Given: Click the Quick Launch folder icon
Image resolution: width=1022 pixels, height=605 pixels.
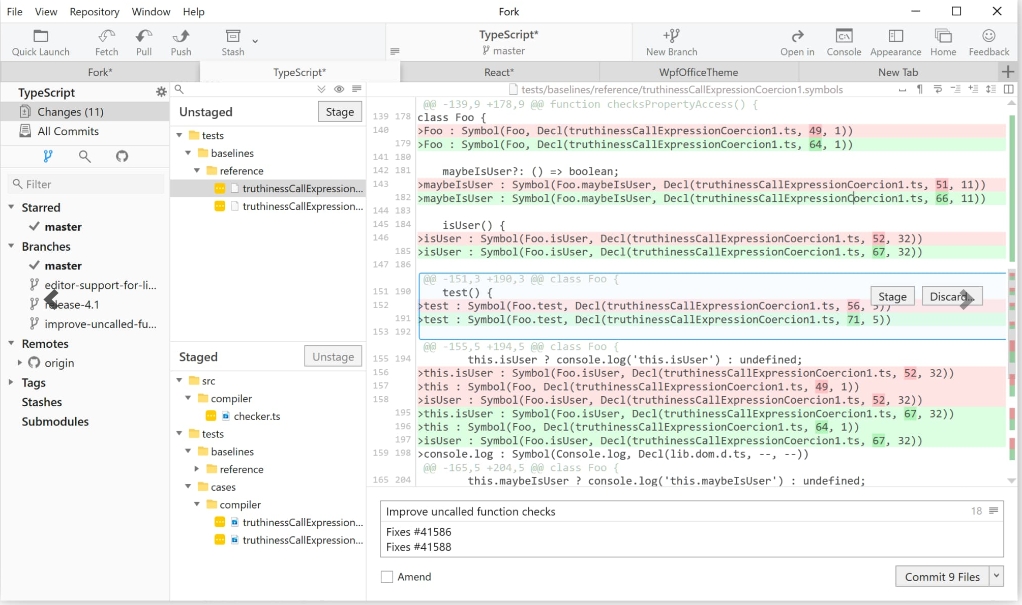Looking at the screenshot, I should click(41, 37).
